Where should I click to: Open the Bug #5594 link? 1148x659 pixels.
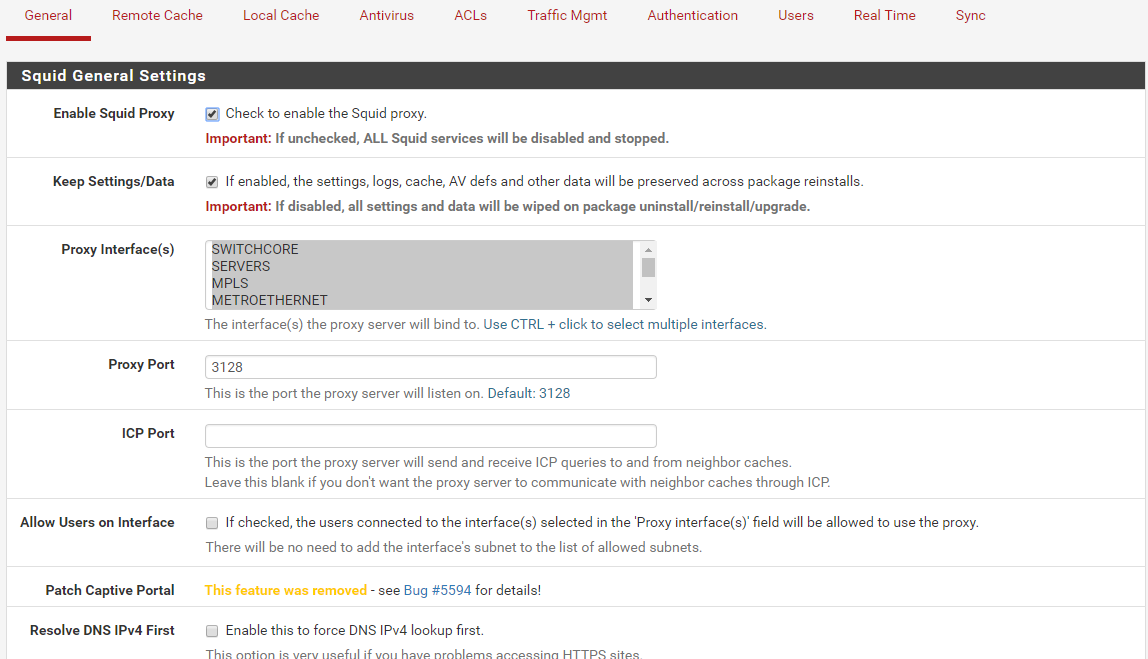pos(437,591)
